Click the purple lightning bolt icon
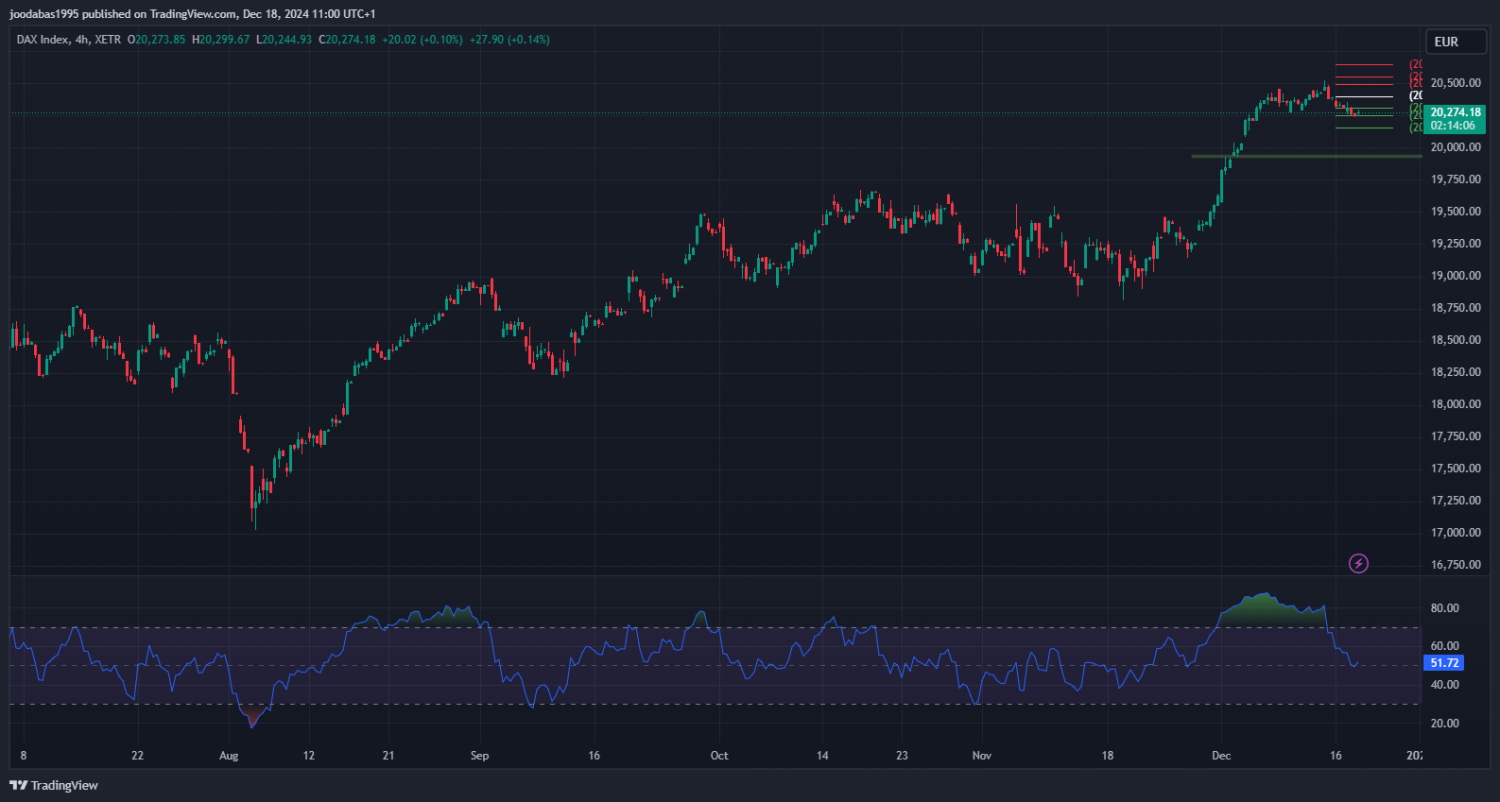1500x802 pixels. click(x=1358, y=564)
